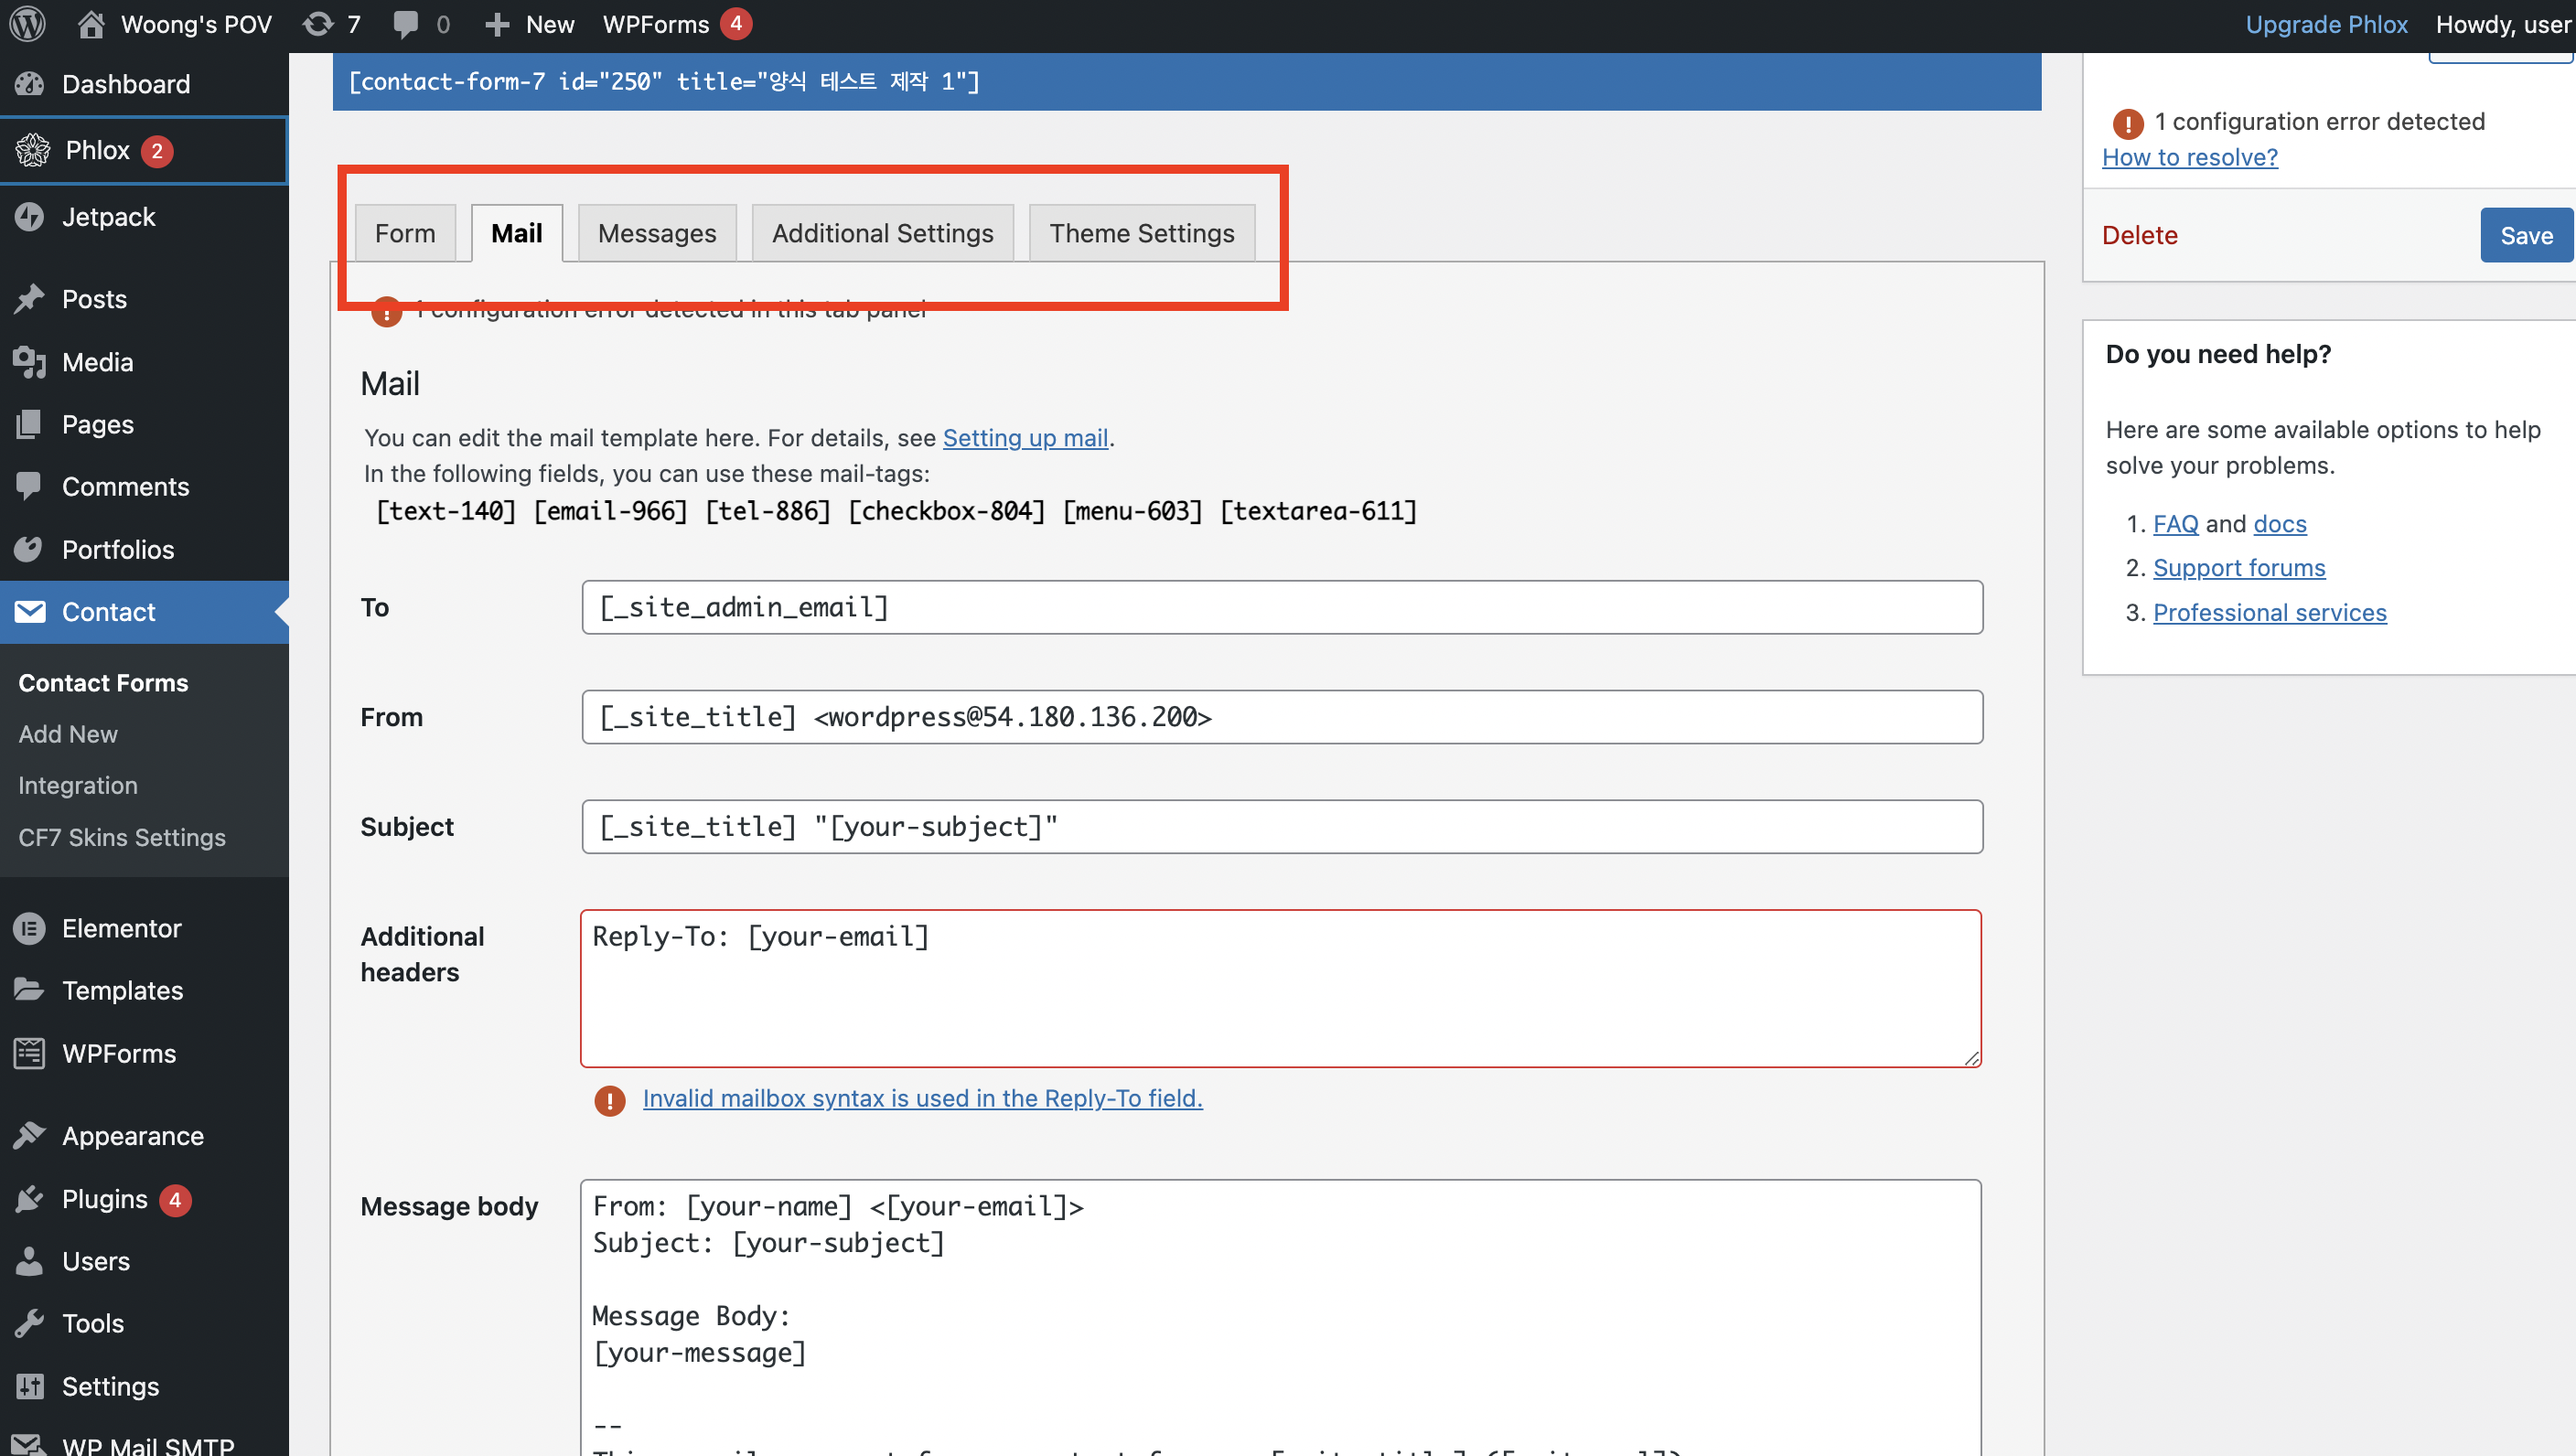Switch to the Form tab

[404, 233]
